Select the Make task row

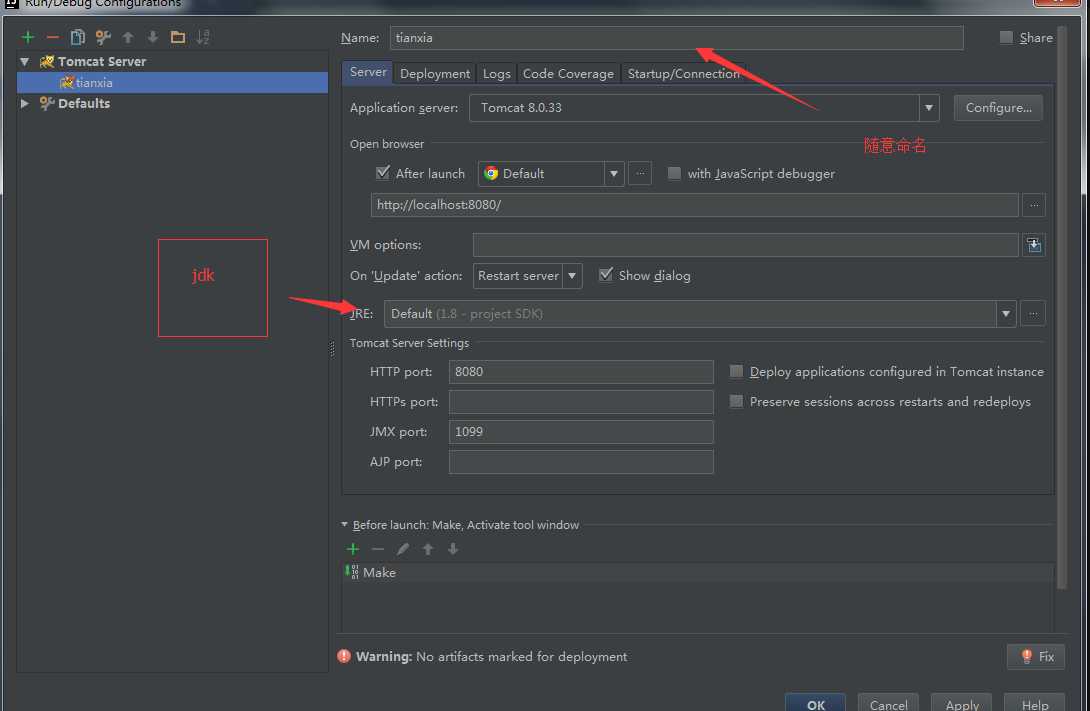(698, 573)
